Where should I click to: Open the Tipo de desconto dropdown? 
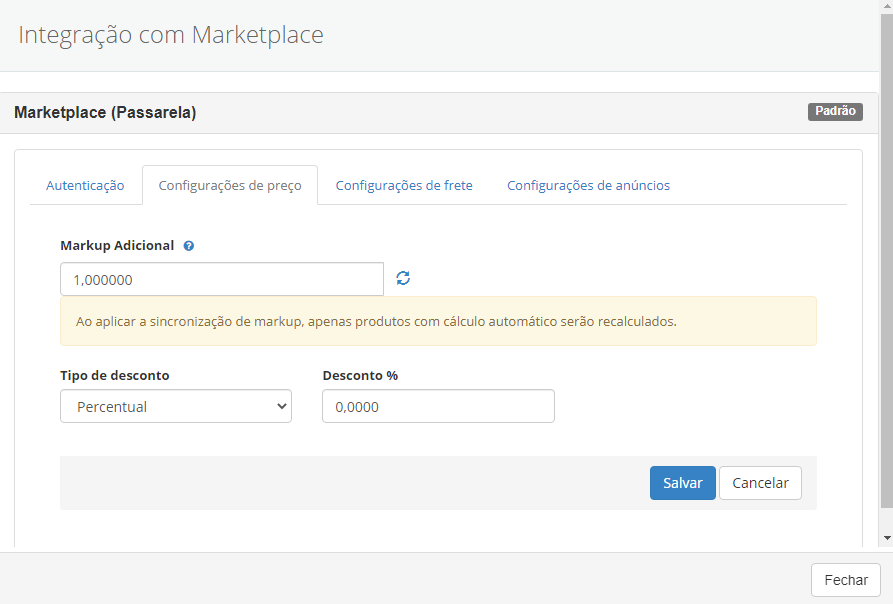click(176, 407)
